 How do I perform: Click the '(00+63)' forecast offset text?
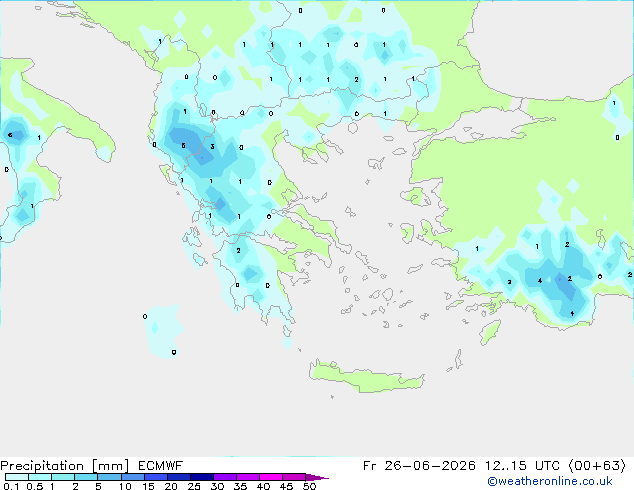pos(597,466)
